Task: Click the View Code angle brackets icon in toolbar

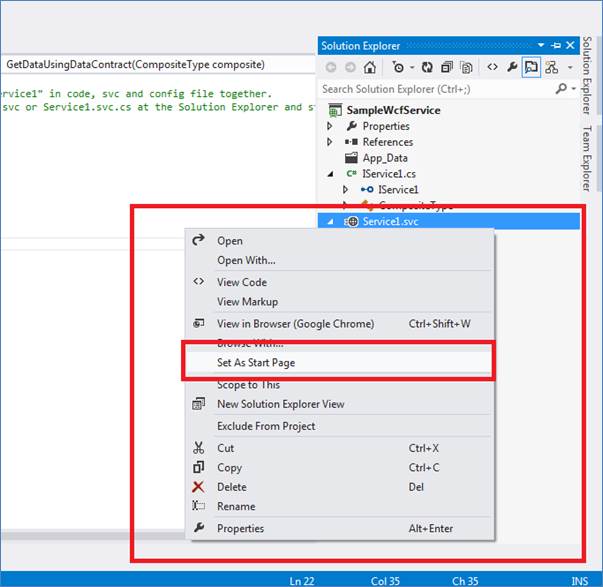Action: click(x=493, y=67)
